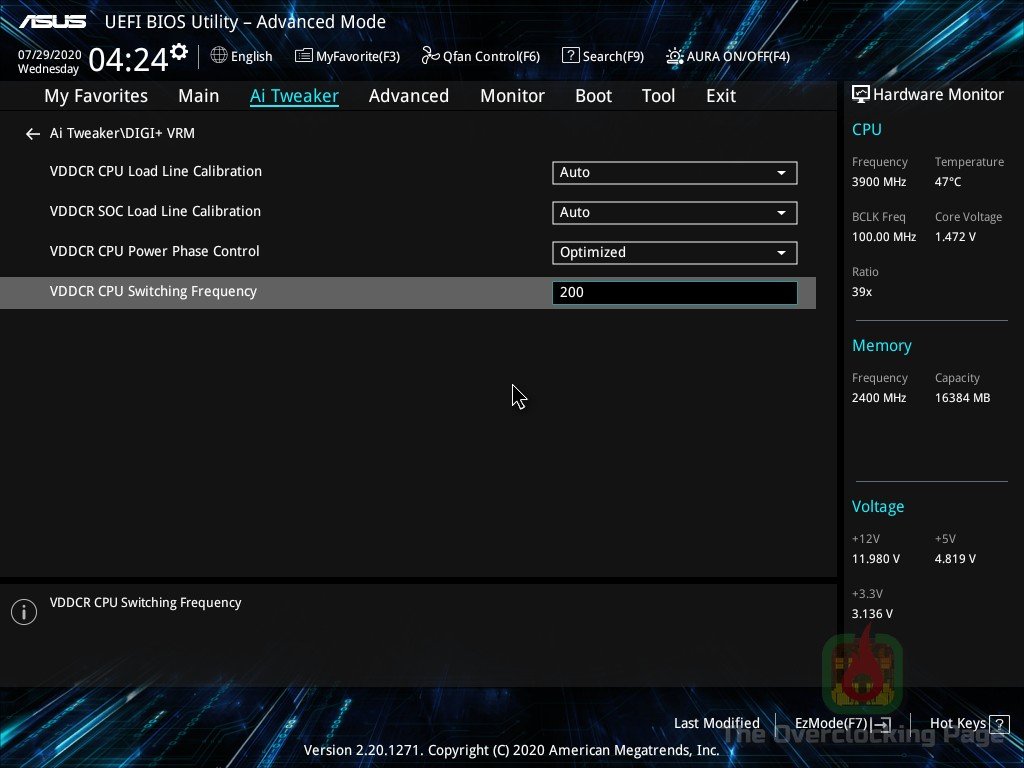Screen dimensions: 1024x768
Task: Open the VDDCR SOC Load Line Calibration dropdown
Action: (674, 212)
